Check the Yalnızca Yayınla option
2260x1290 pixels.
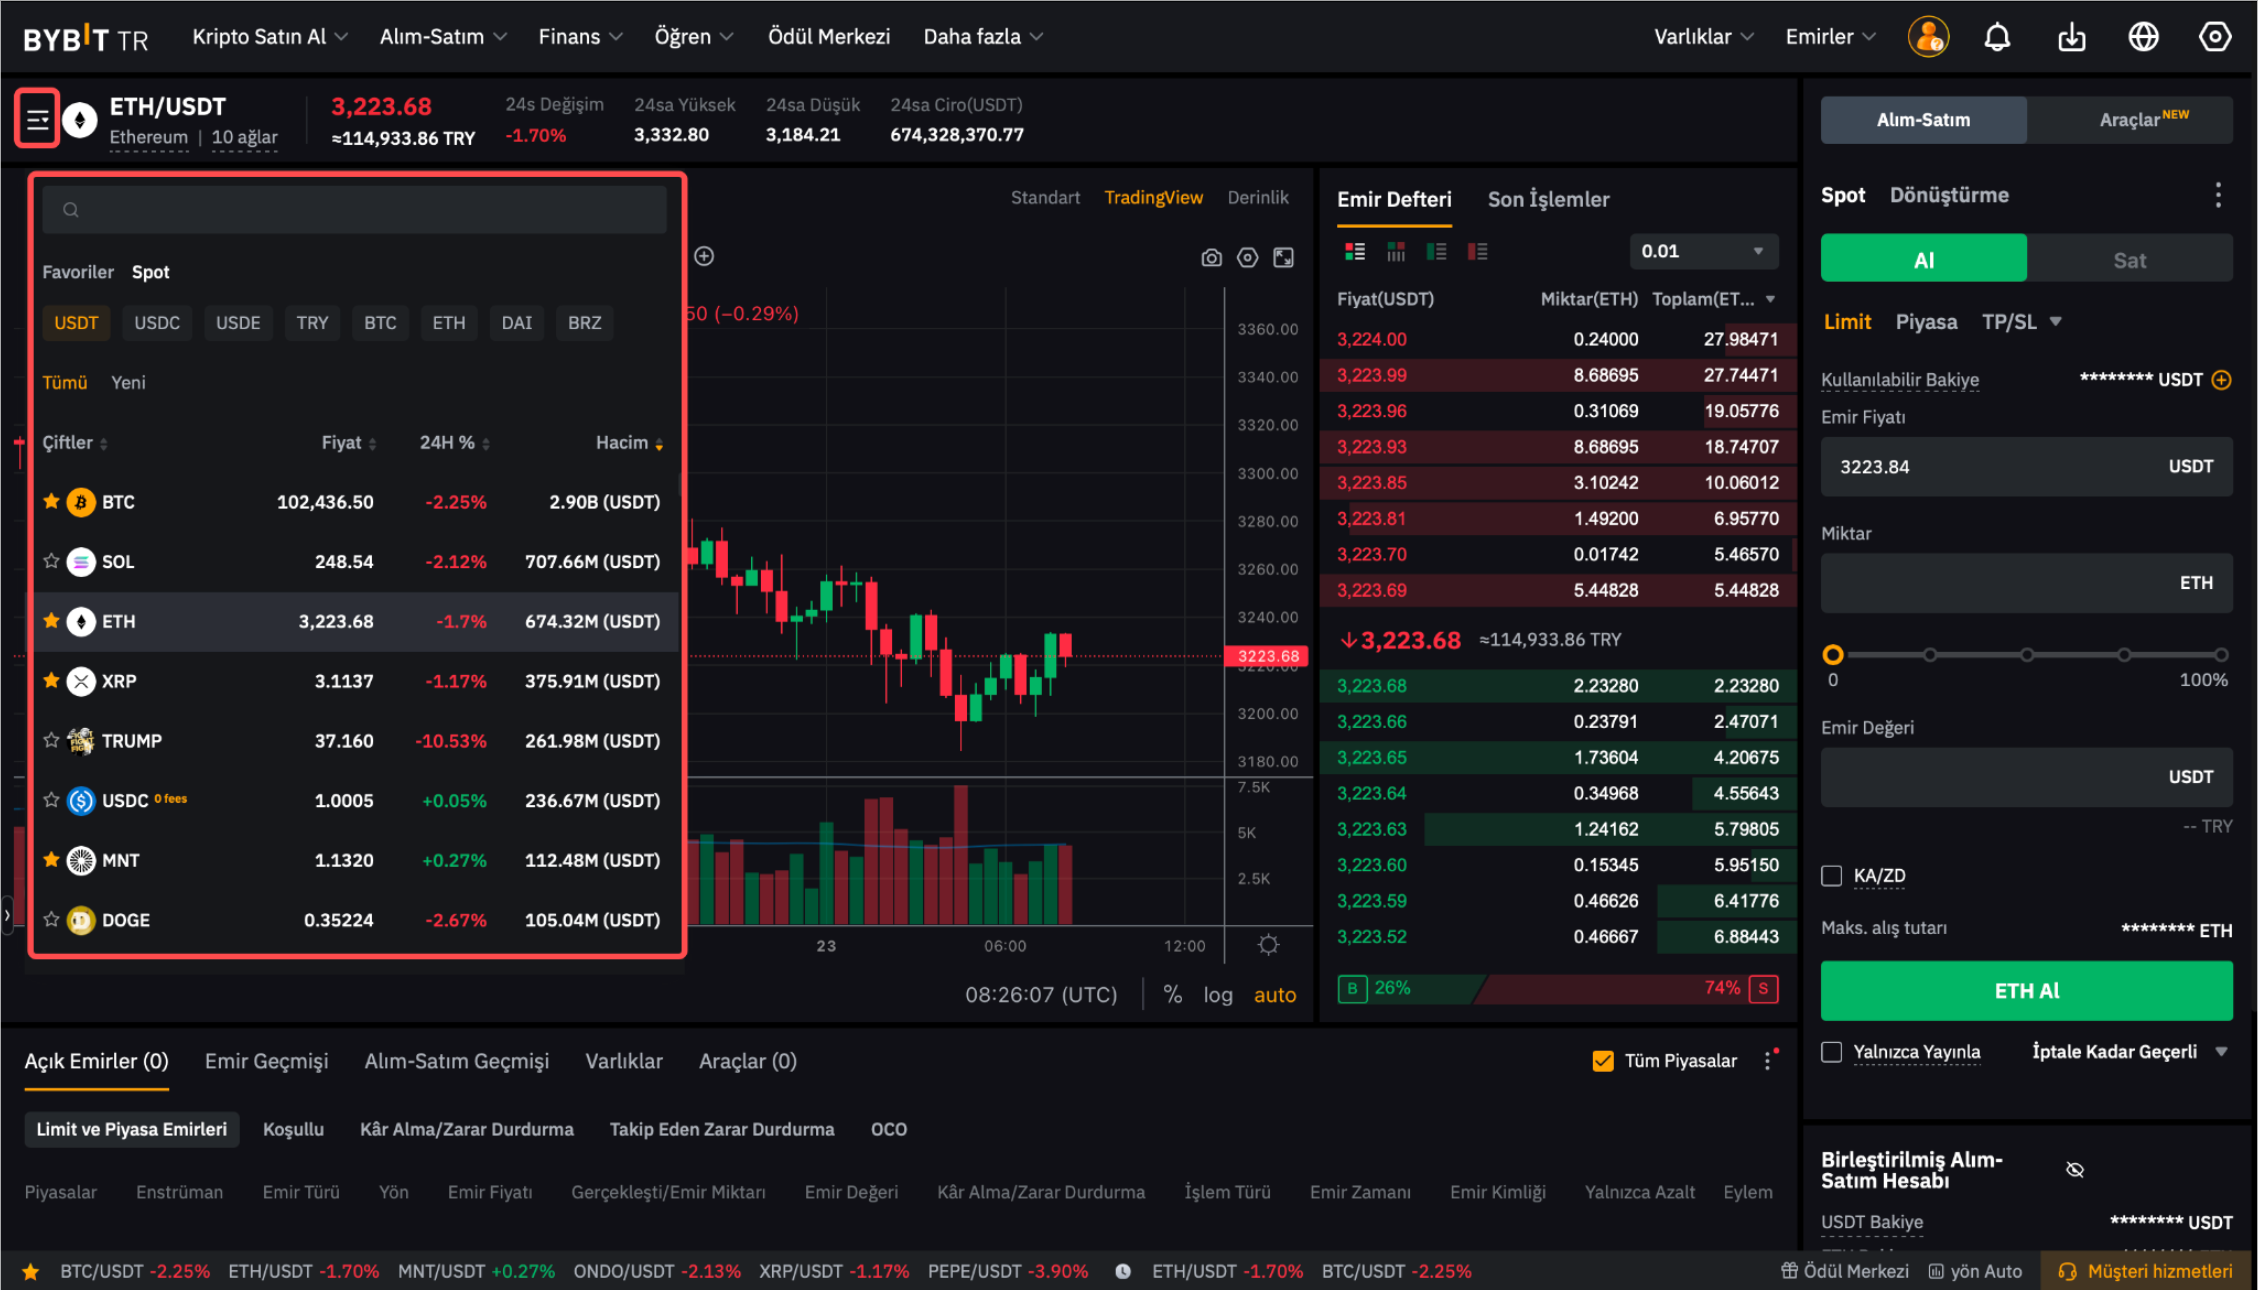tap(1831, 1052)
